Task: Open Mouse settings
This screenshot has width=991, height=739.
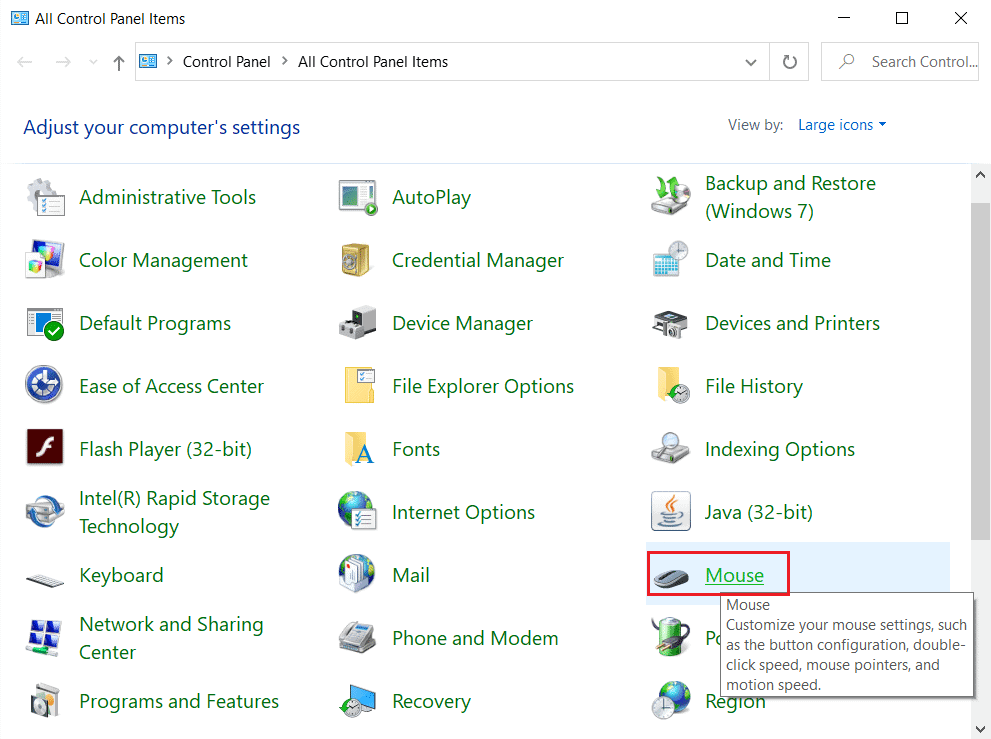Action: pyautogui.click(x=735, y=575)
